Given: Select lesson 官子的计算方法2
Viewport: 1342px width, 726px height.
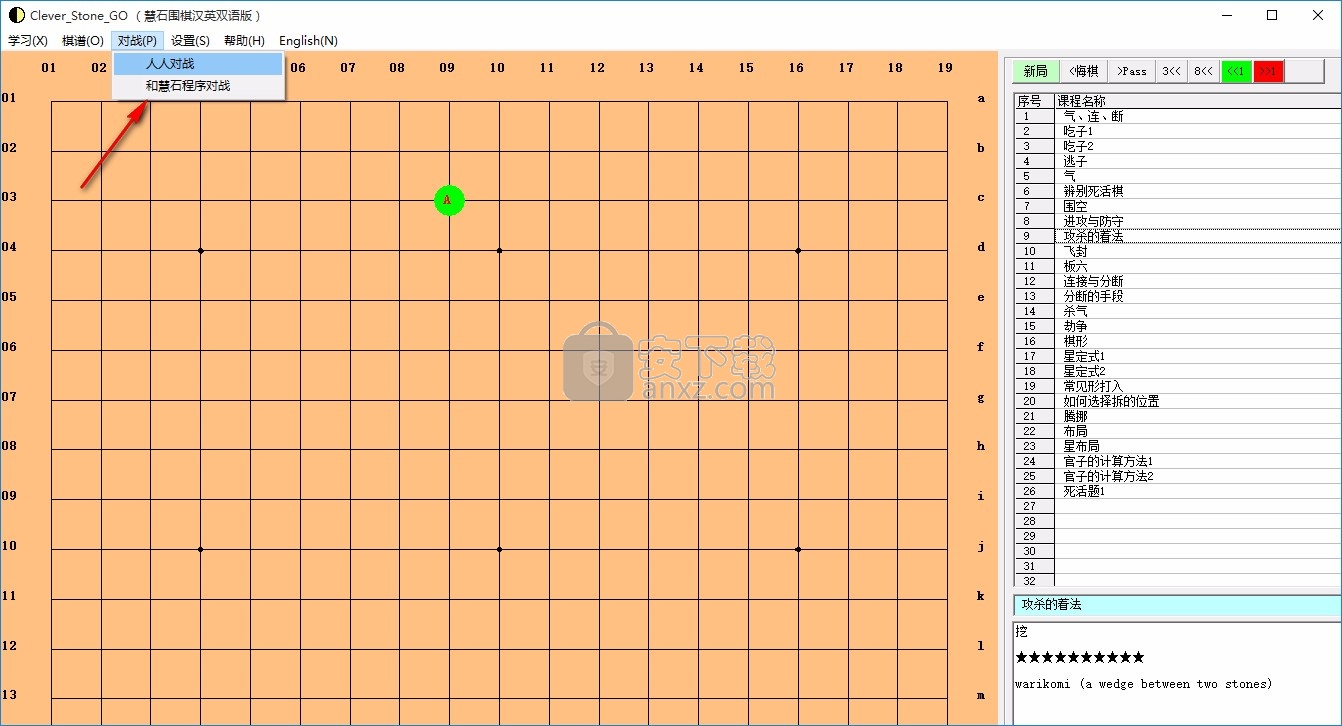Looking at the screenshot, I should [1197, 476].
